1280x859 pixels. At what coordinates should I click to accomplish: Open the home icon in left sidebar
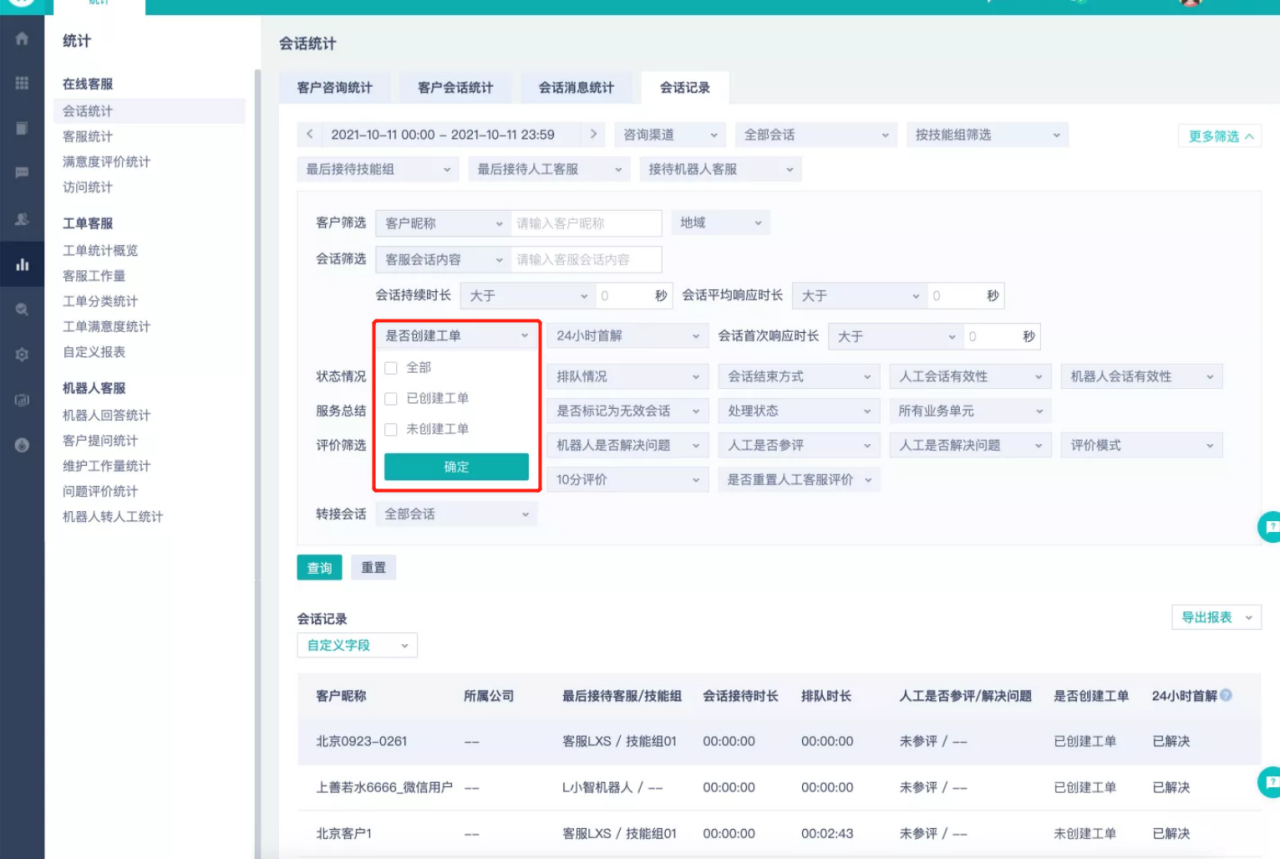(22, 40)
